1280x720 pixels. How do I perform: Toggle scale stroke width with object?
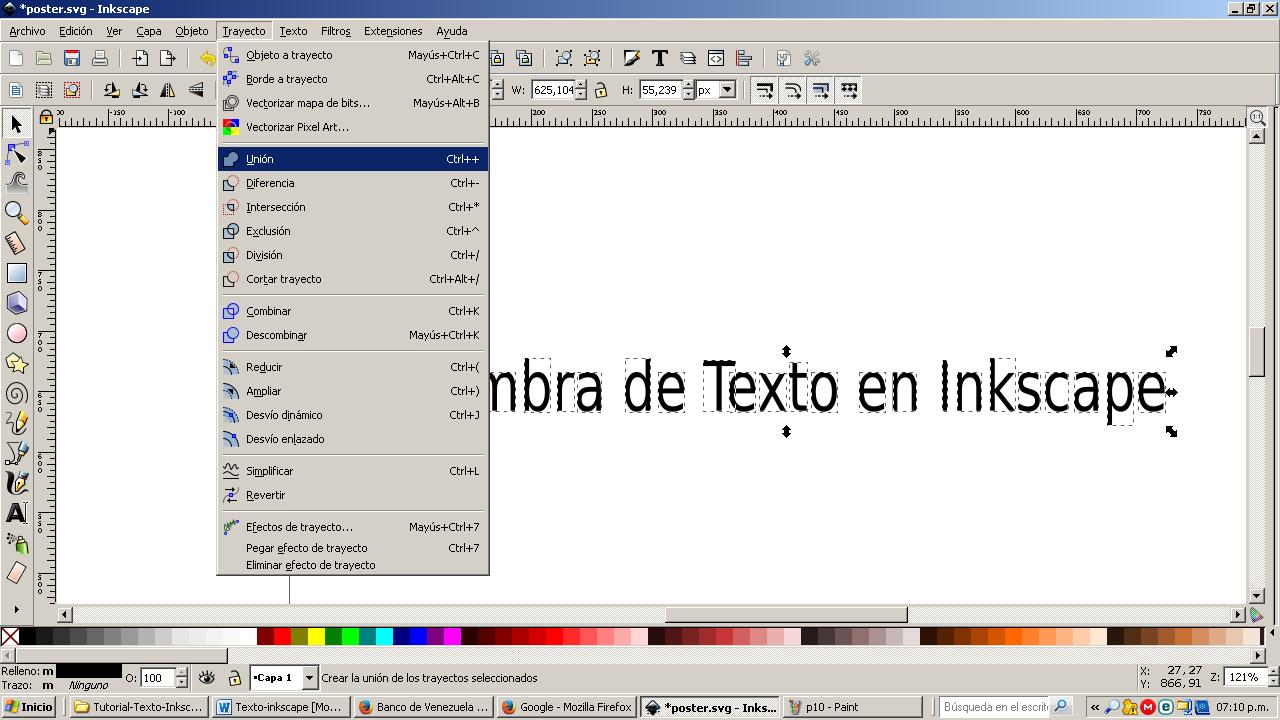(764, 90)
